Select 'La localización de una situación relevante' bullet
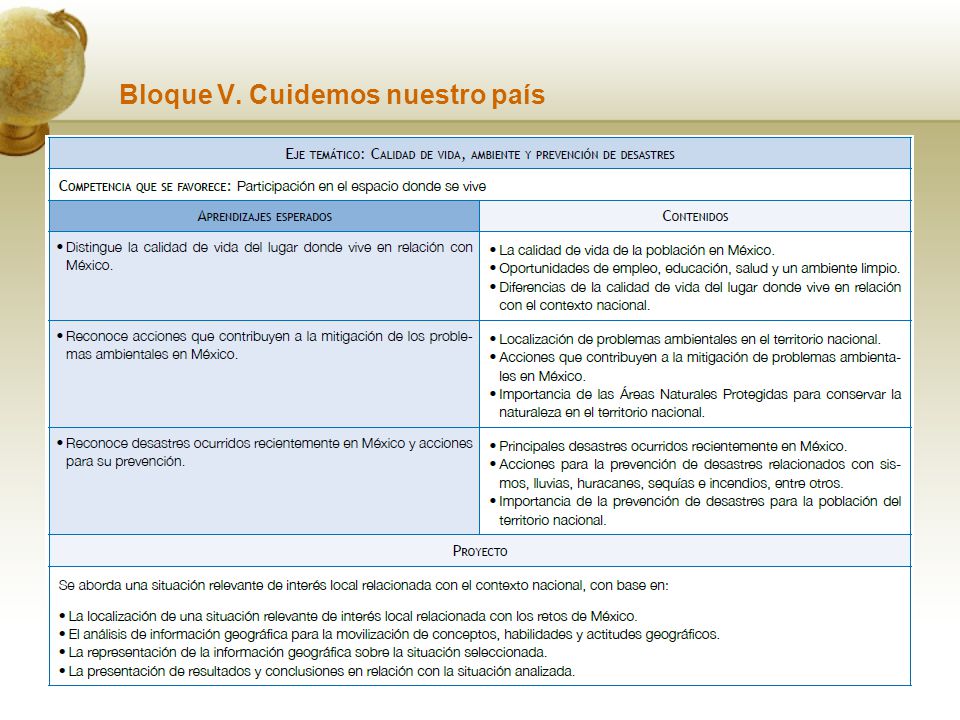This screenshot has height=720, width=960. tap(348, 616)
